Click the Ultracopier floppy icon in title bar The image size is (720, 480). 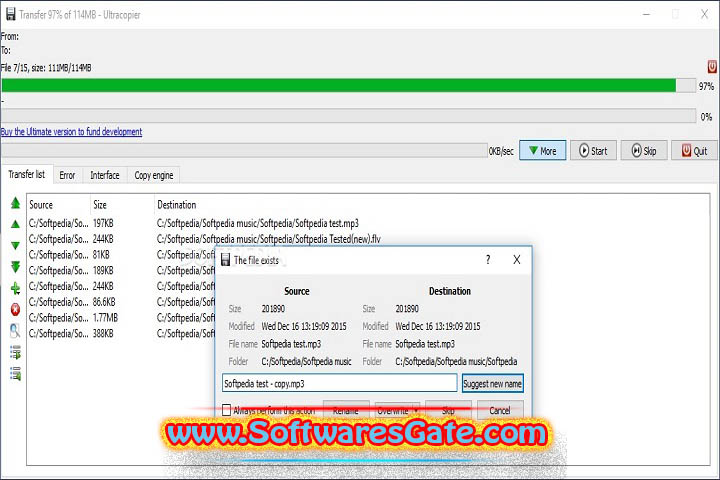tap(10, 14)
